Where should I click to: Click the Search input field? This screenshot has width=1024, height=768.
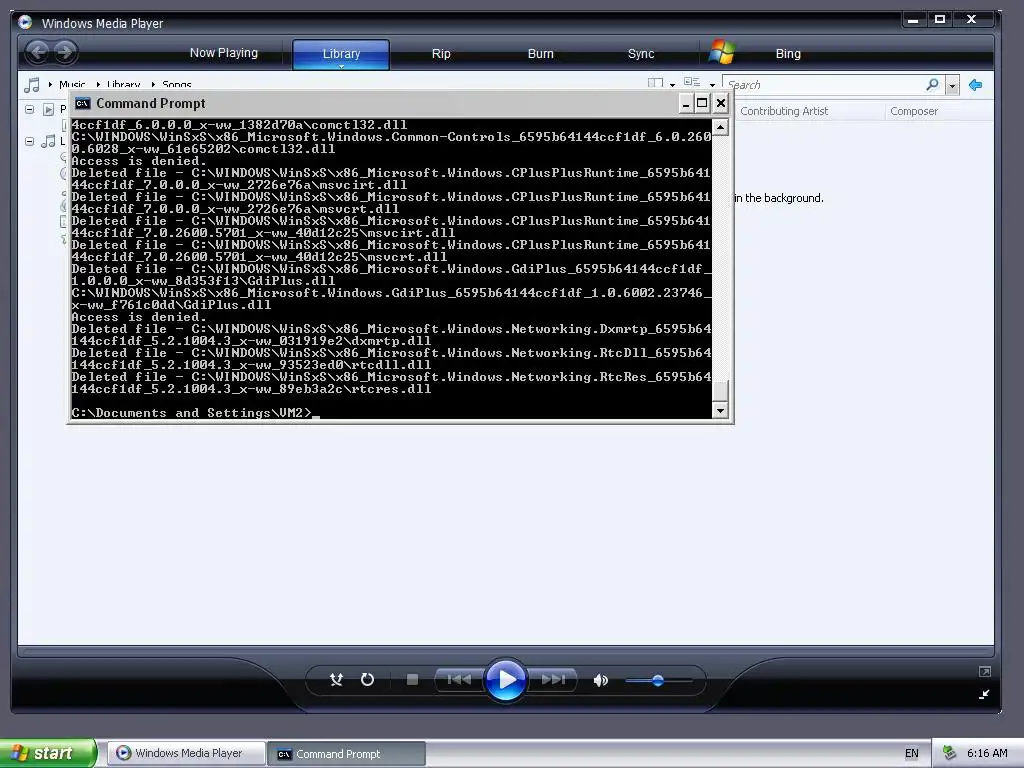coord(824,85)
